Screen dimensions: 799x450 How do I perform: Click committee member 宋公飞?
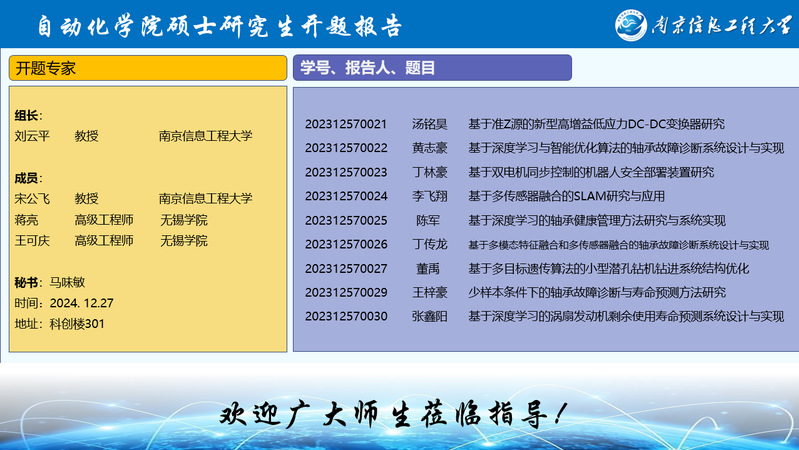[32, 198]
